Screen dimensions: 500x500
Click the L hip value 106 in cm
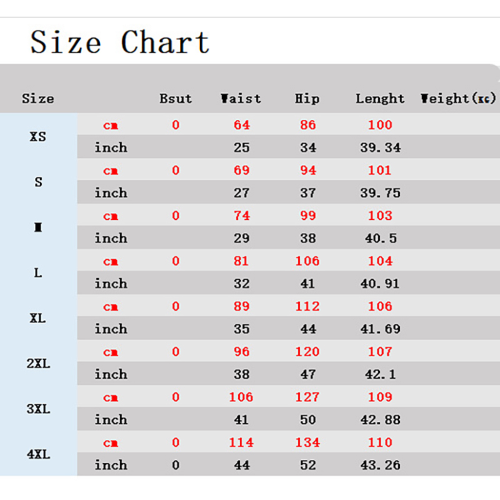point(307,261)
